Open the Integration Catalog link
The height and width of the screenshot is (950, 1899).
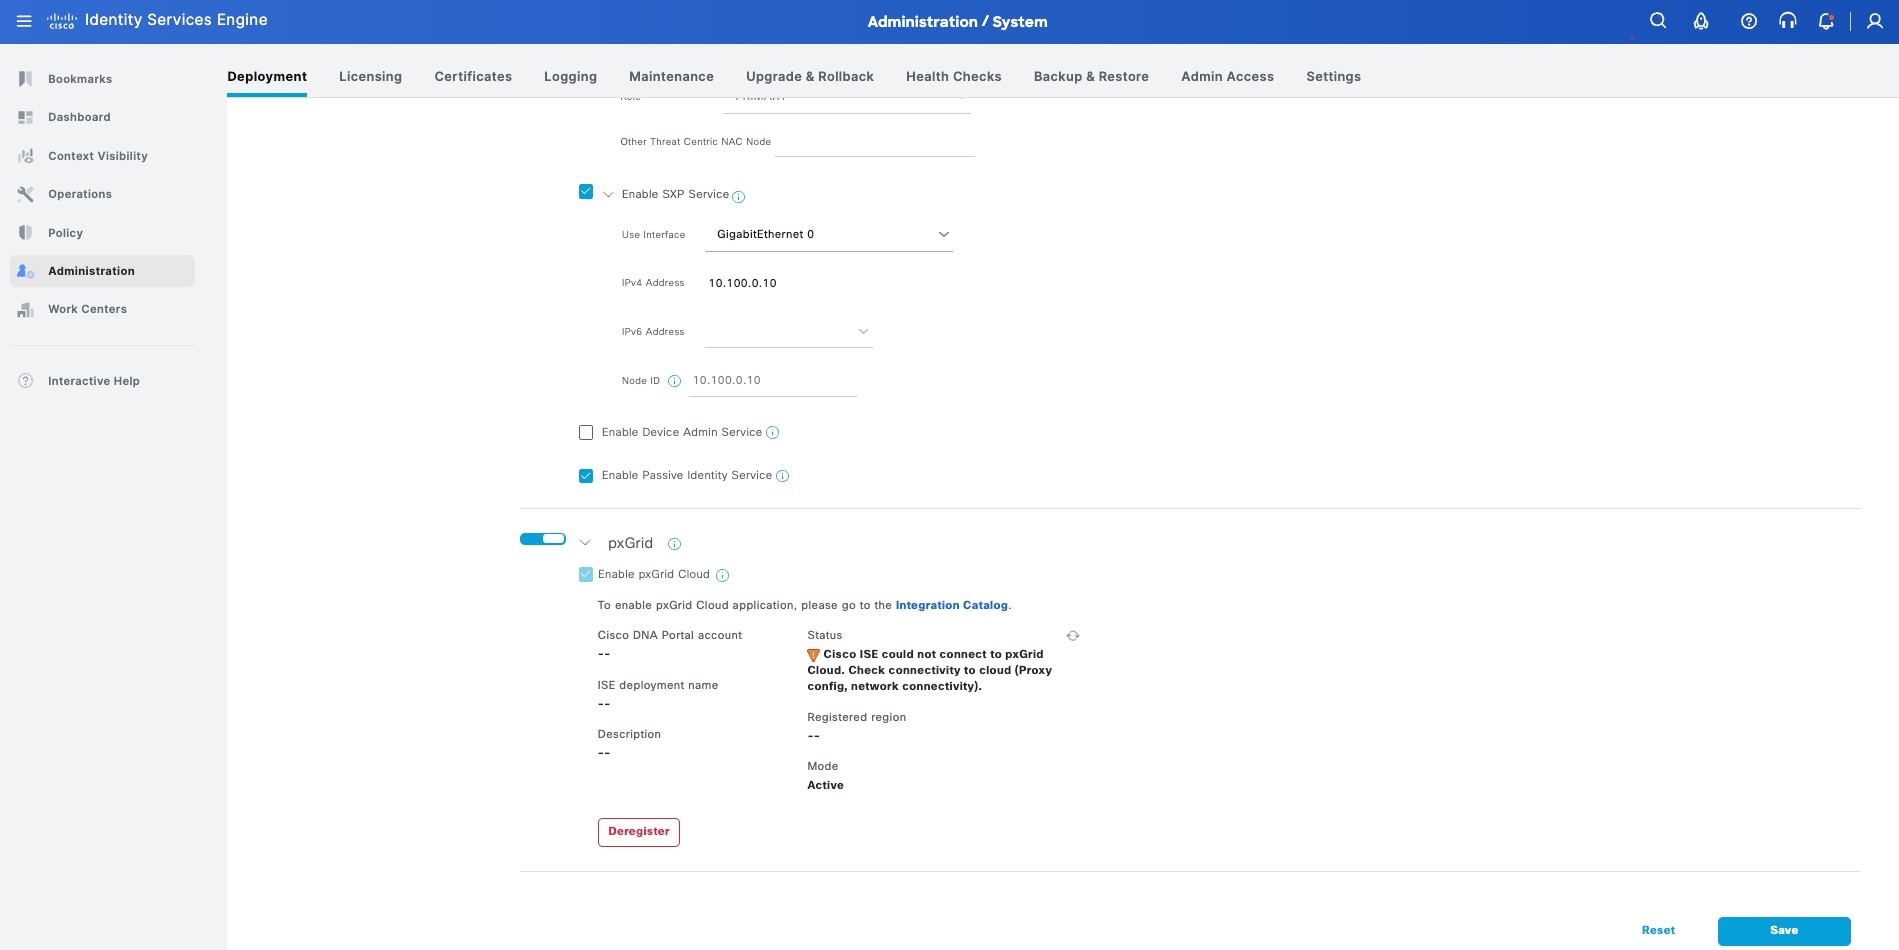click(951, 605)
